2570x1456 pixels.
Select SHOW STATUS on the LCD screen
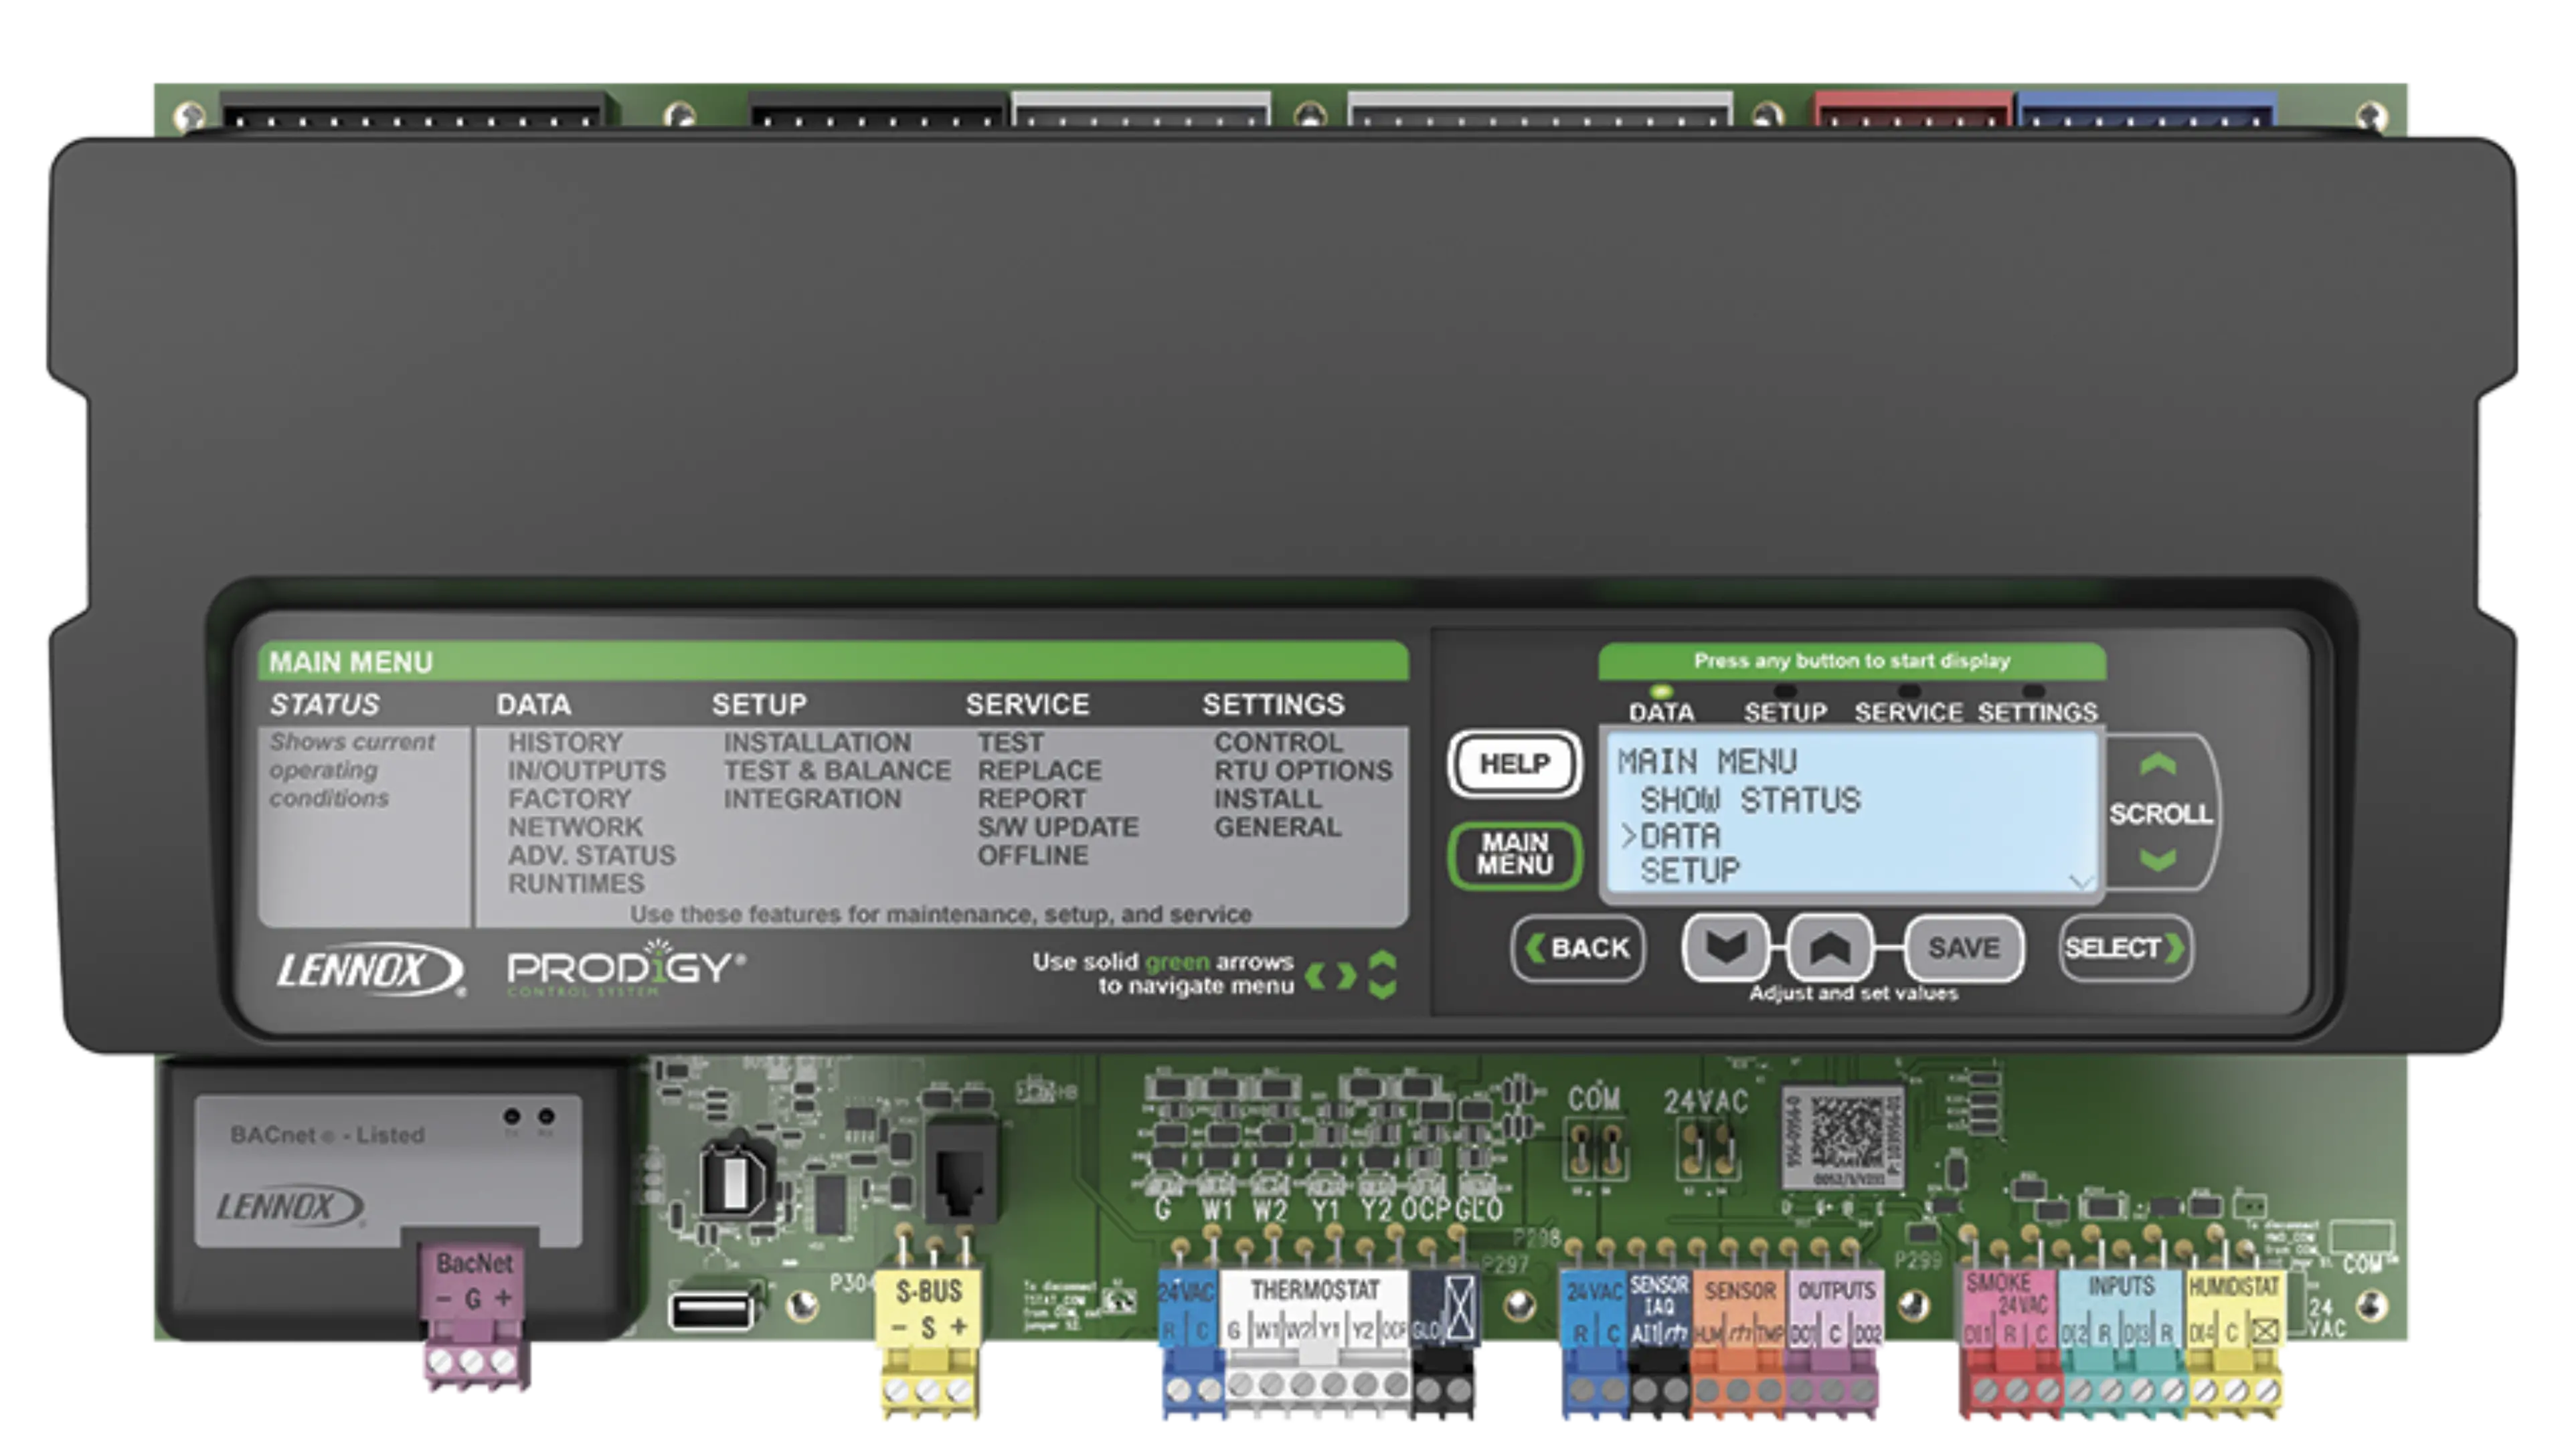pyautogui.click(x=1750, y=800)
